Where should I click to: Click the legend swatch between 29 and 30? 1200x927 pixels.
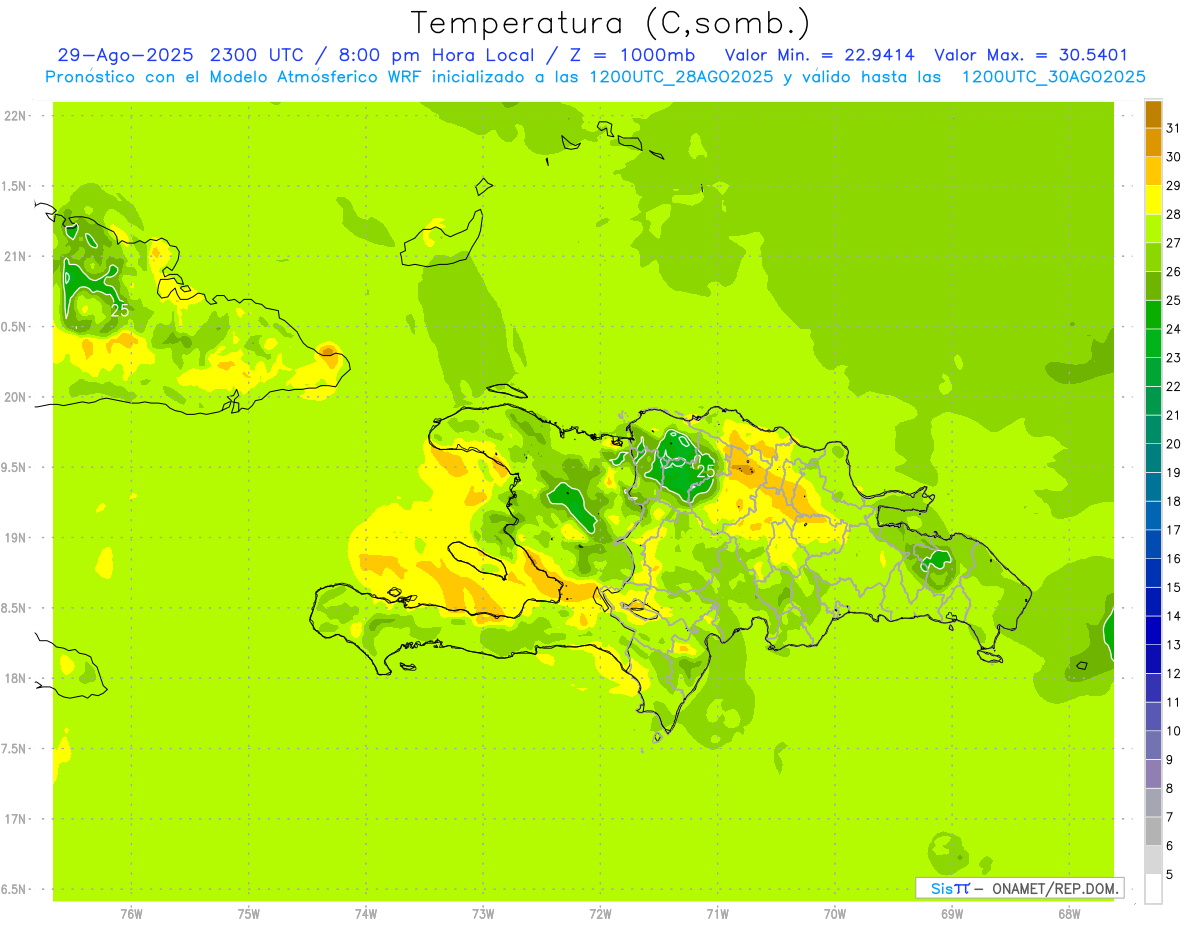pyautogui.click(x=1153, y=171)
